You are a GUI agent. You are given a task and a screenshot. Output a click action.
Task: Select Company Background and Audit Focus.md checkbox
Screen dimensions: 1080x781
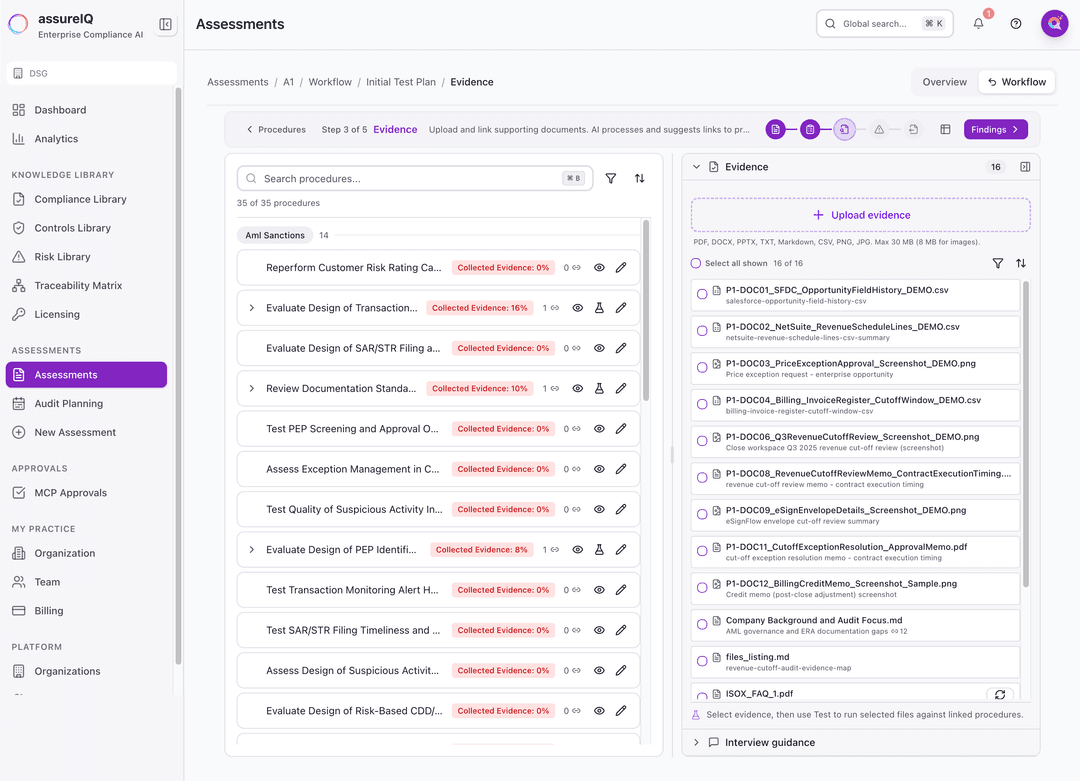click(702, 624)
